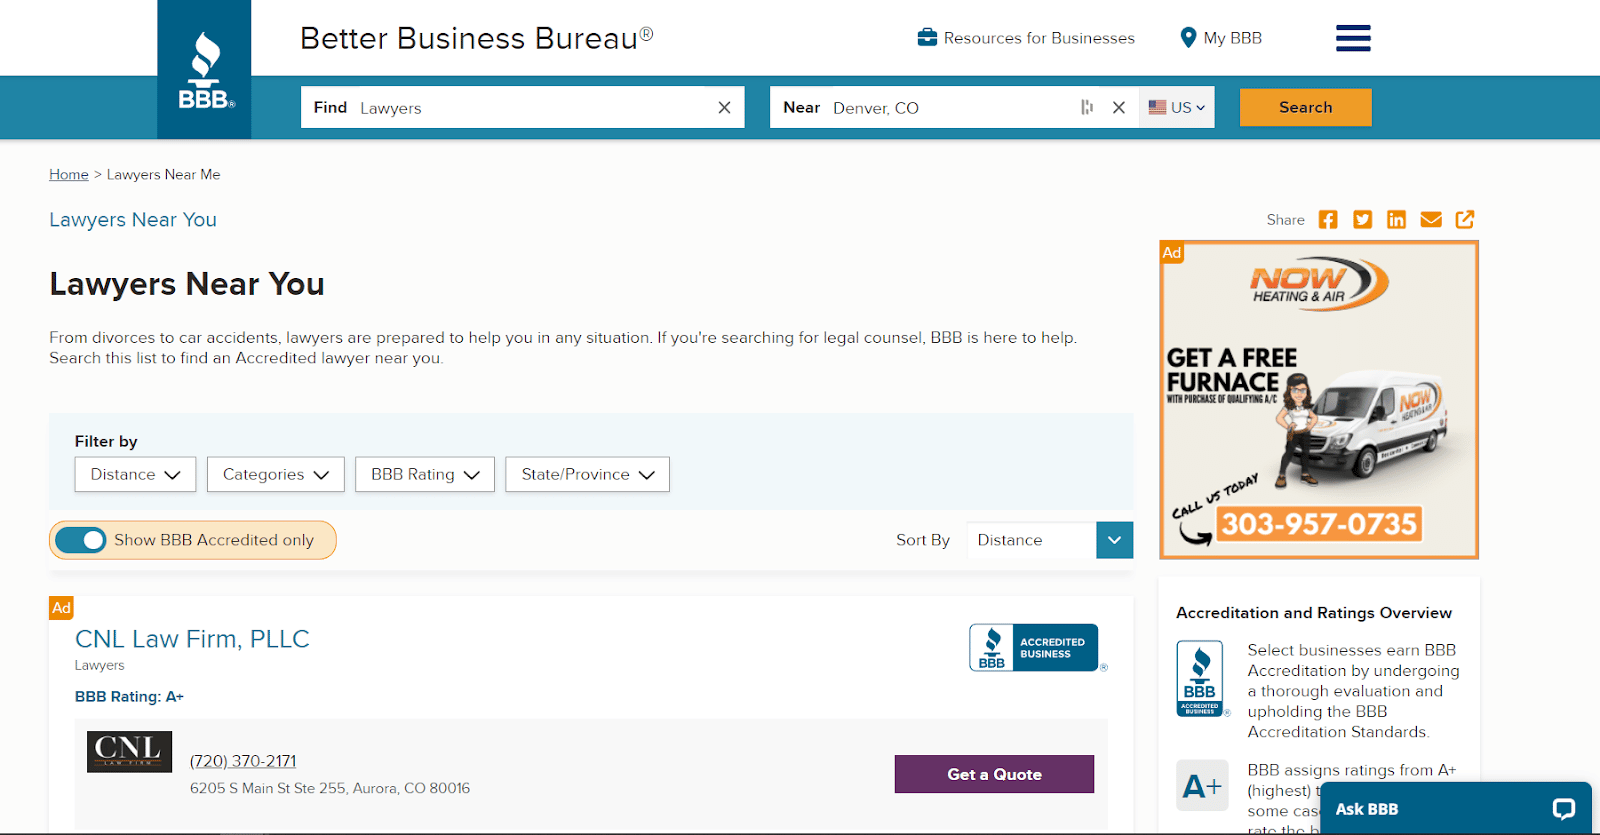The height and width of the screenshot is (835, 1600).
Task: Click the Lawyers Near You blue subheading
Action: [133, 220]
